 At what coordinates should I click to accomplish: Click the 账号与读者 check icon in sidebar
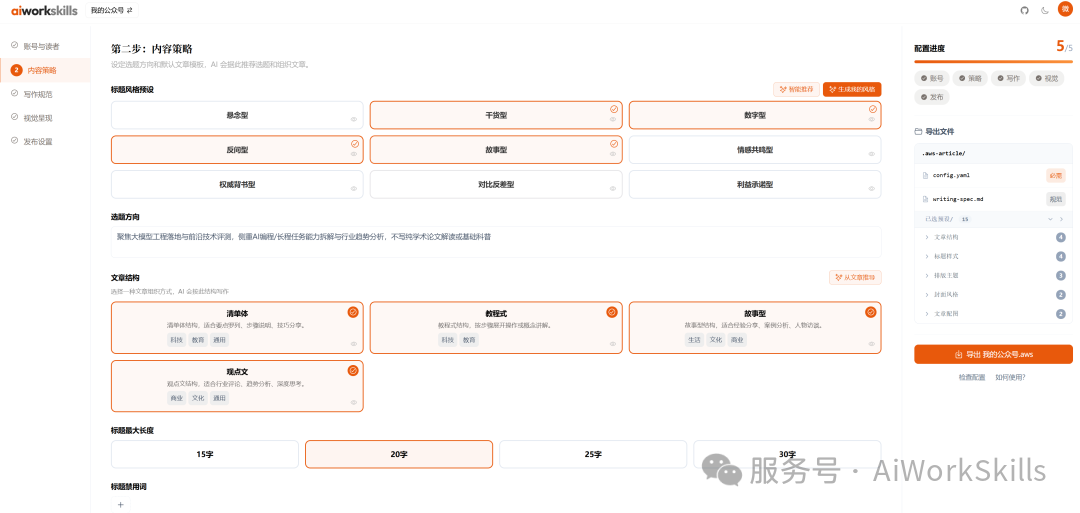pyautogui.click(x=14, y=46)
